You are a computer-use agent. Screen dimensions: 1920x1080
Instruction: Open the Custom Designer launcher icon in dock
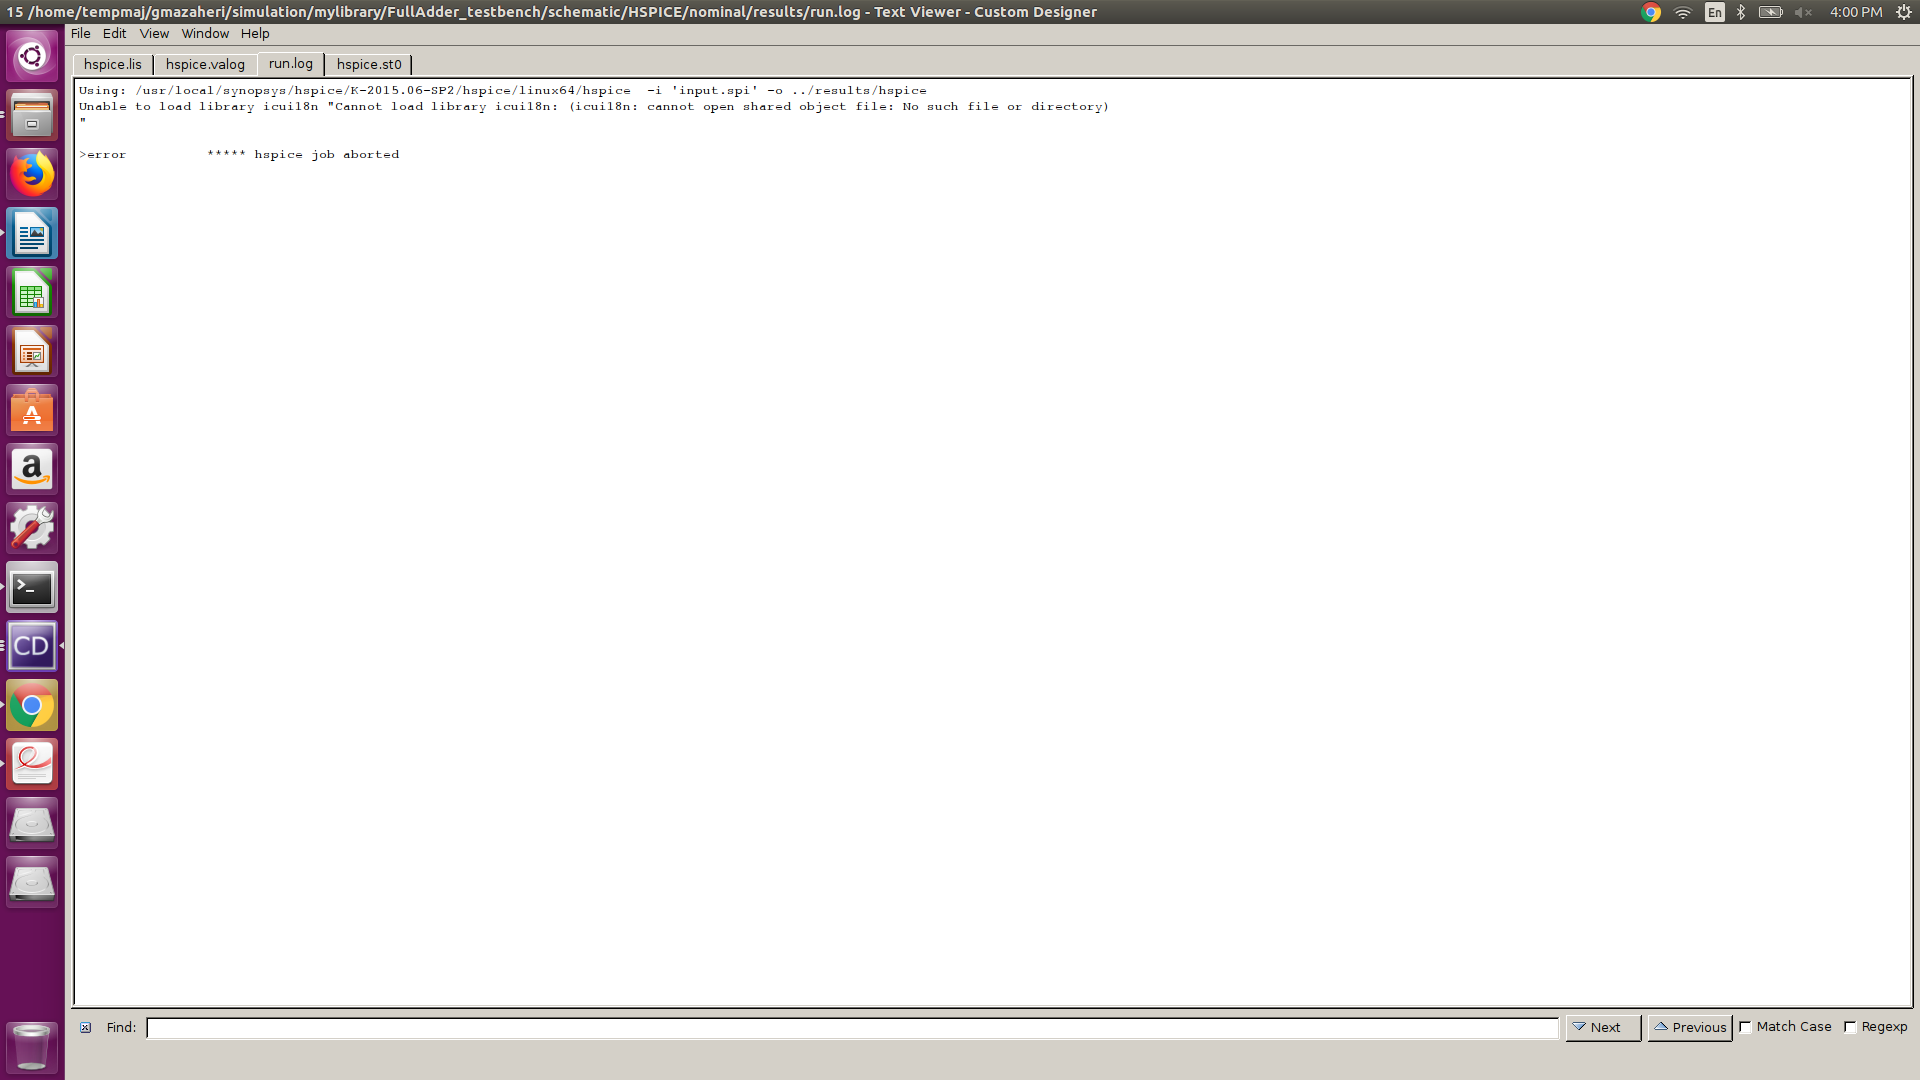pos(32,646)
